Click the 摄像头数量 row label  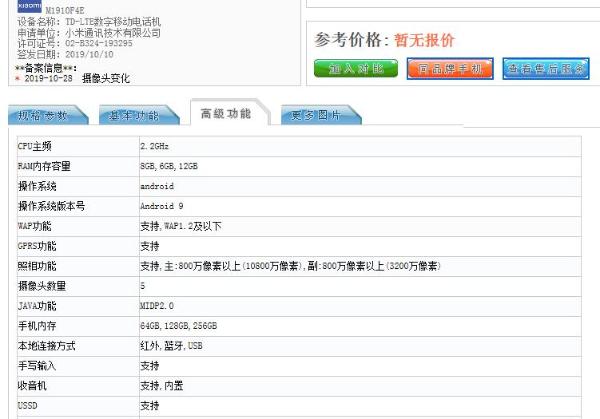(42, 286)
